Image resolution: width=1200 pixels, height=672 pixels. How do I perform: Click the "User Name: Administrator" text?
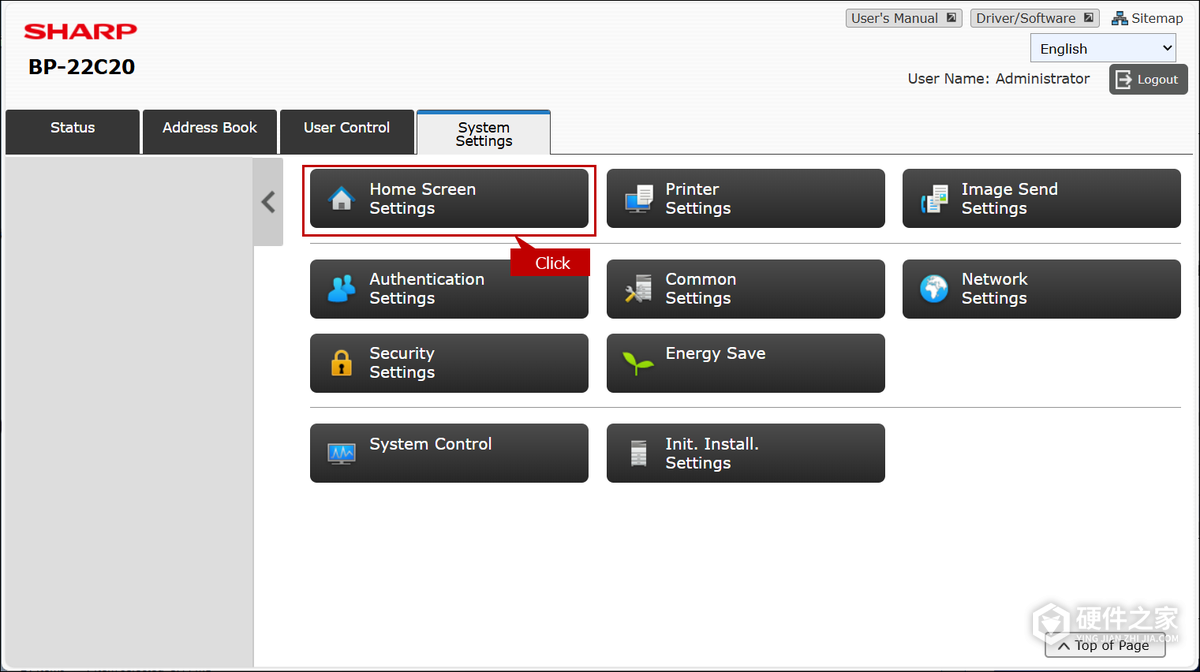coord(999,78)
